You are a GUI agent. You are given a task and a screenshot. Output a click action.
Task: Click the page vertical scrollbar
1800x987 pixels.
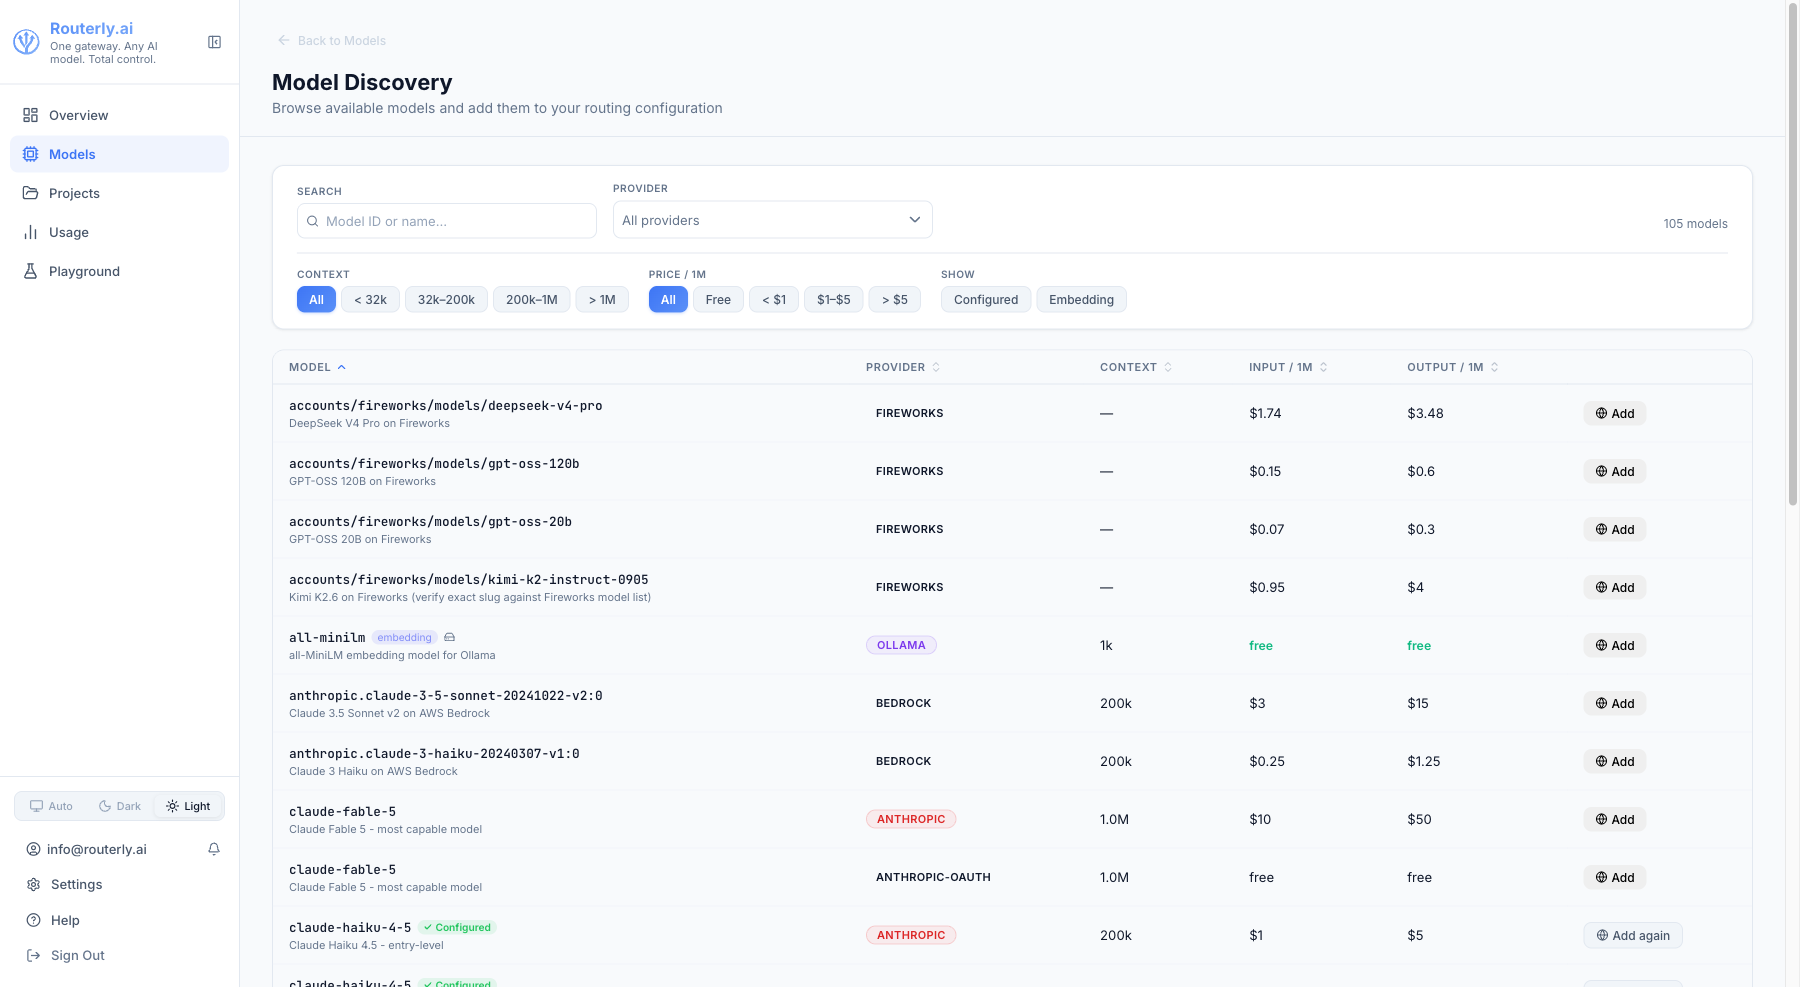coord(1792,253)
